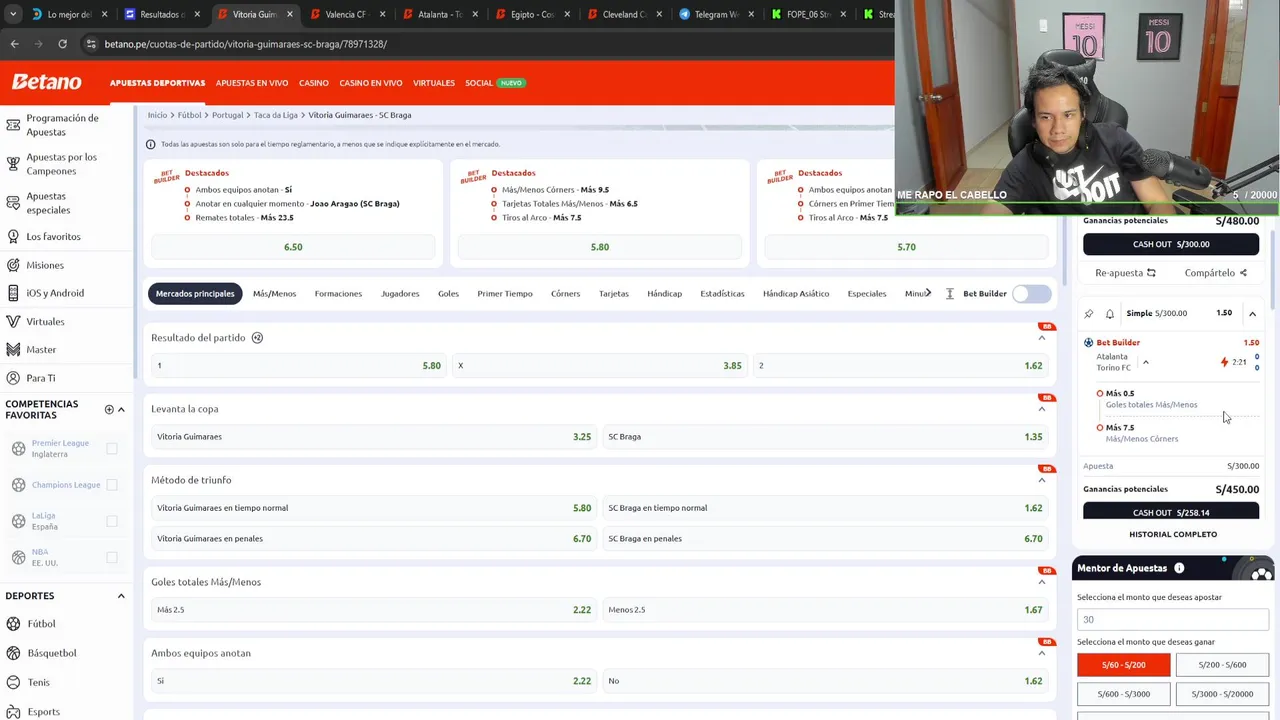Screen dimensions: 1280x720
Task: Select the Córners market tab
Action: point(565,294)
